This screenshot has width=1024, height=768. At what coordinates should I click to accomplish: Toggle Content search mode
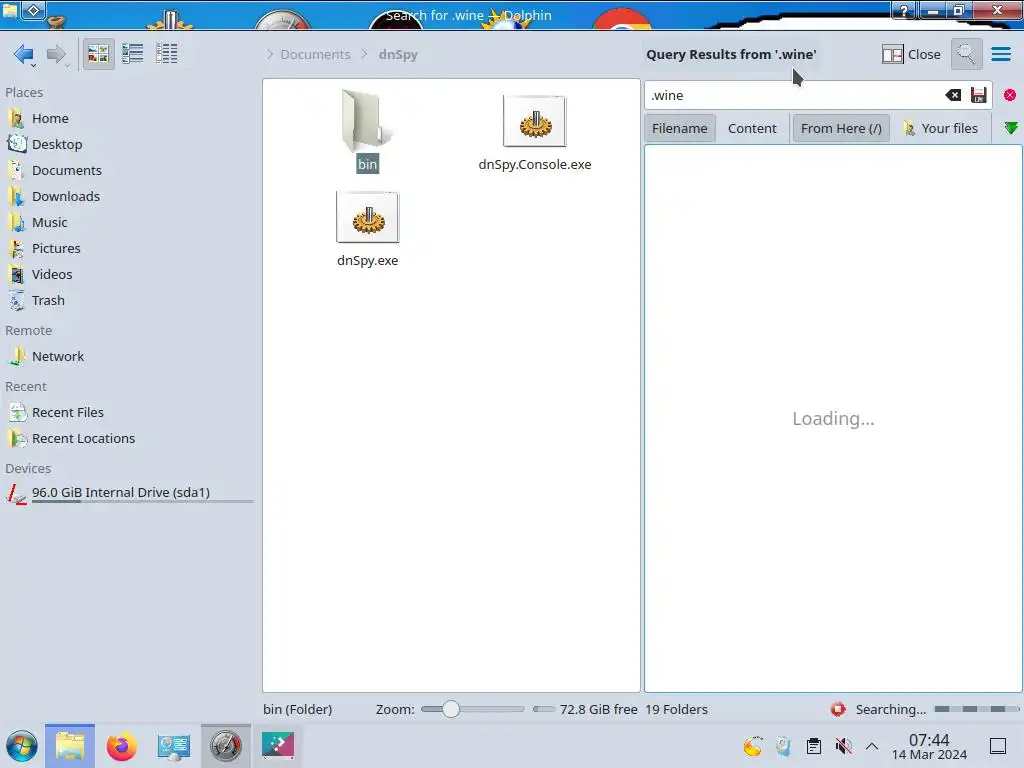752,128
